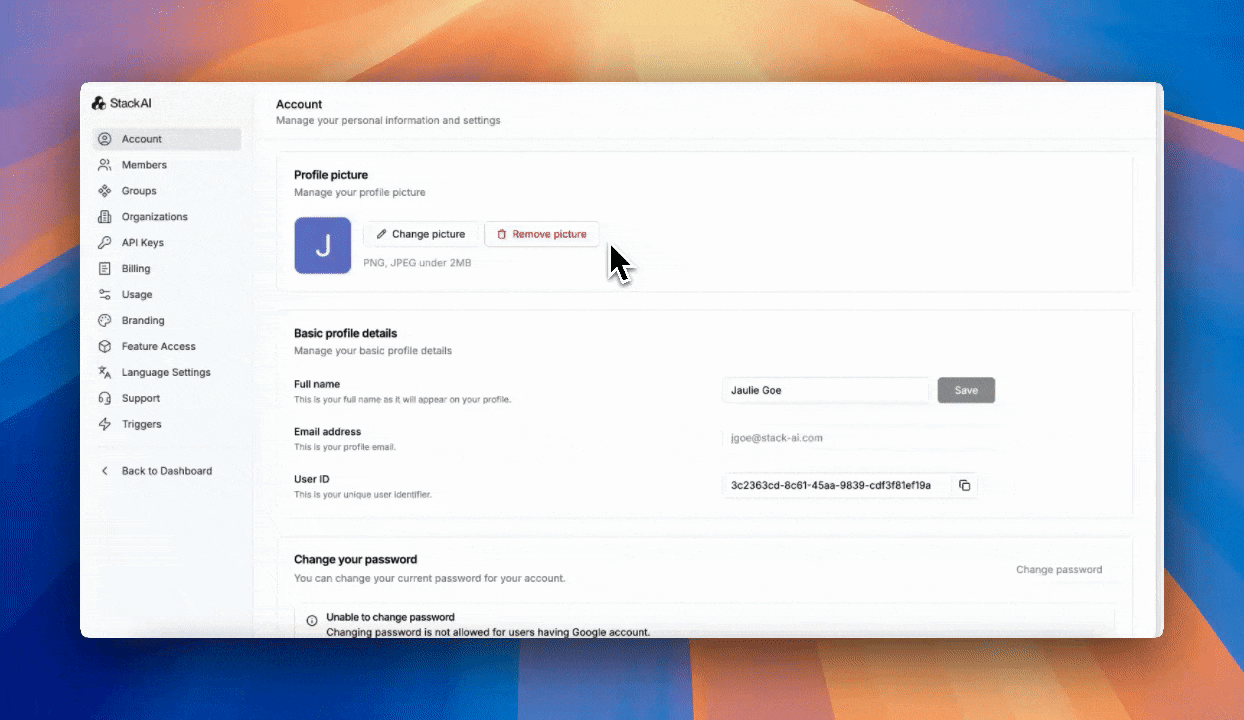Viewport: 1244px width, 720px height.
Task: Click the profile avatar with letter J
Action: 322,245
